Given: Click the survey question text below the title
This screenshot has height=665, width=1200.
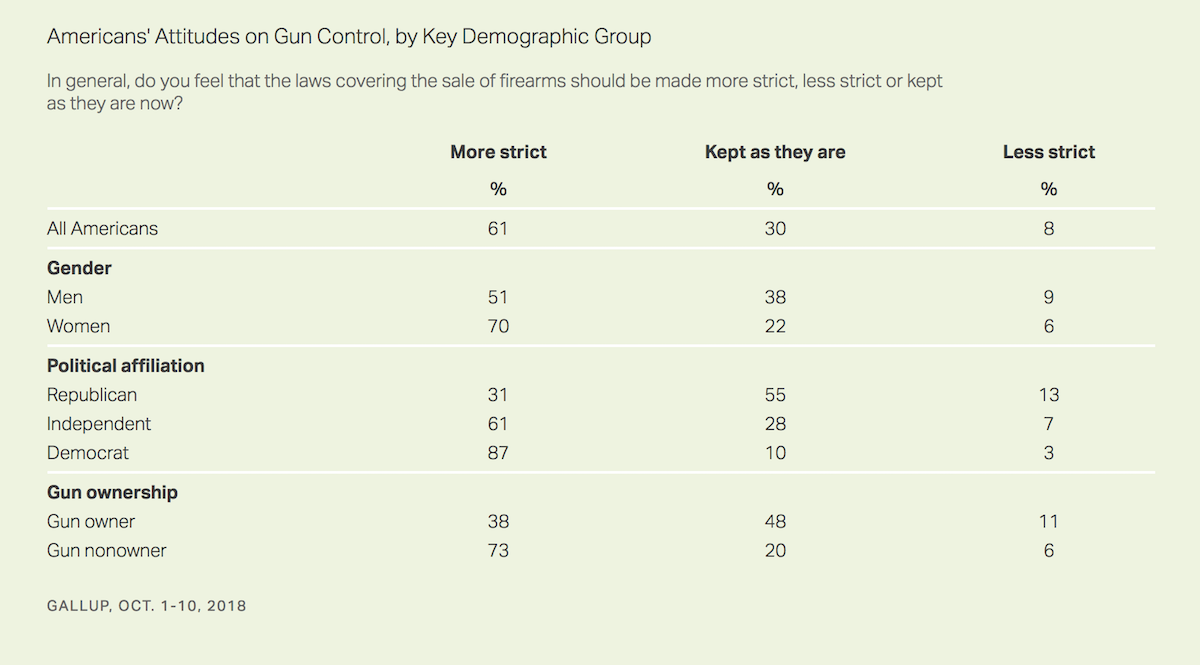Looking at the screenshot, I should pos(494,92).
